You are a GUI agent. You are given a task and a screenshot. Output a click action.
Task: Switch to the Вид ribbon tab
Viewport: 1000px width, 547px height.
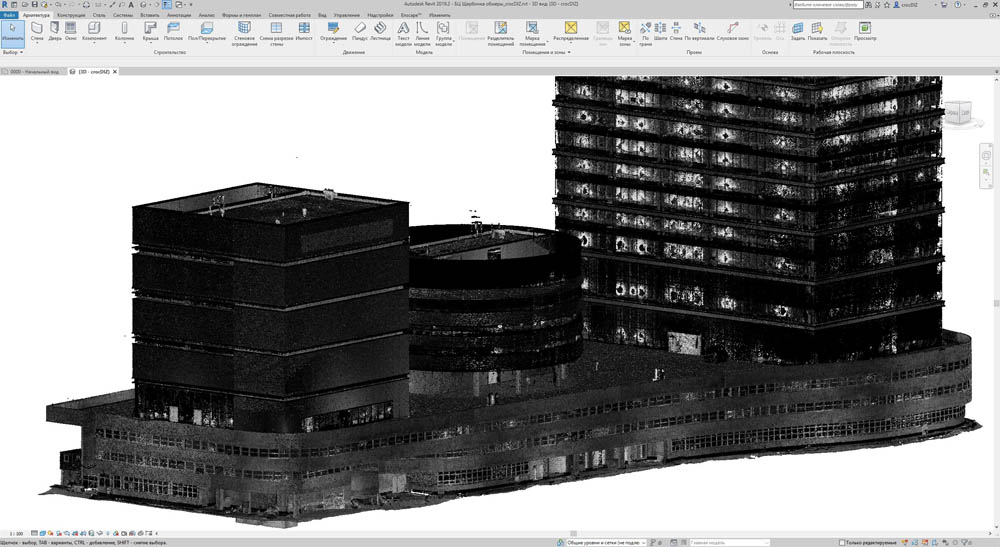coord(322,15)
